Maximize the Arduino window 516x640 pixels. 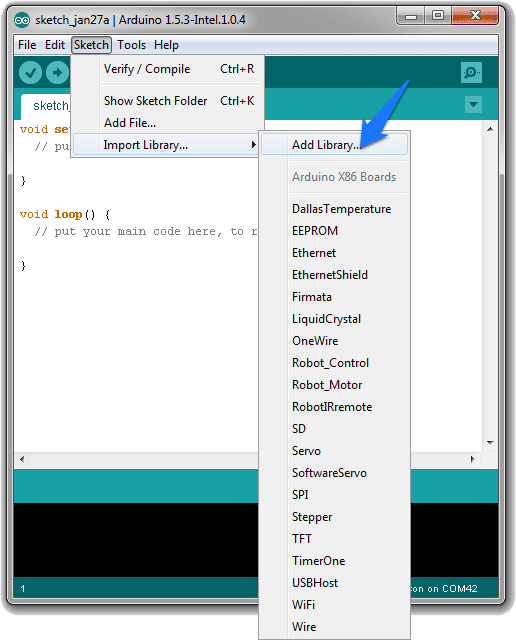coord(438,17)
